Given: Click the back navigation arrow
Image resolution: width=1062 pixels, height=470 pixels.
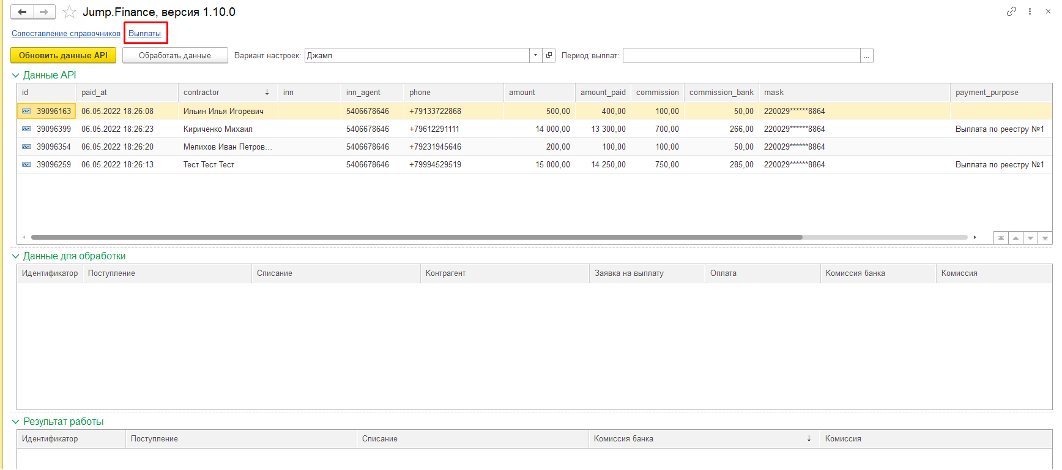Looking at the screenshot, I should coord(20,13).
